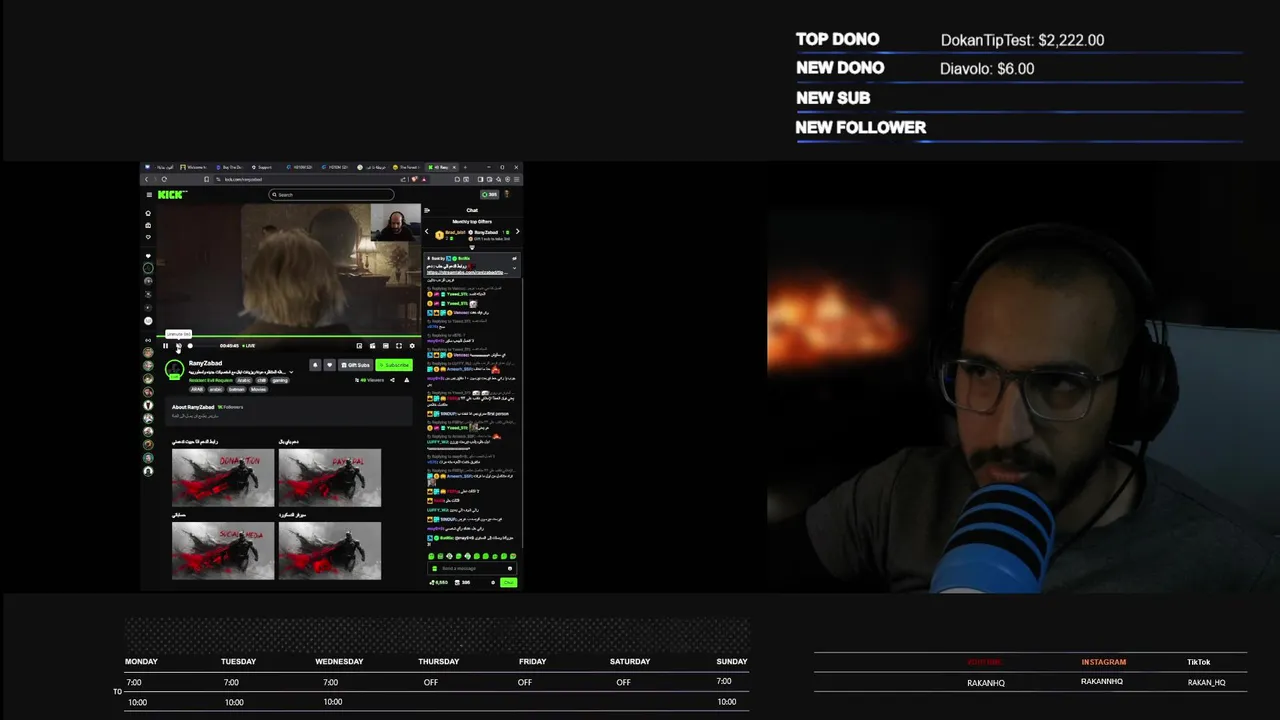This screenshot has height=720, width=1280.
Task: Adjust player volume slider
Action: click(200, 346)
